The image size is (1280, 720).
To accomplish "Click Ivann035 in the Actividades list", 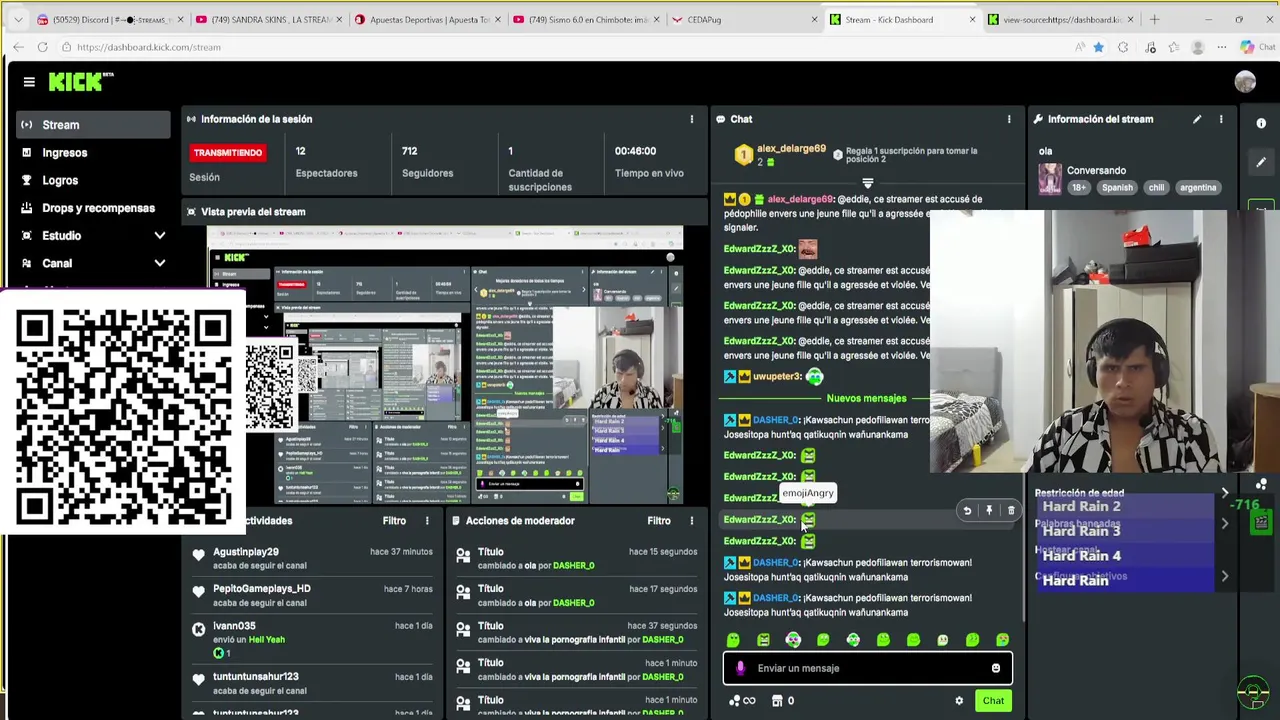I will [234, 626].
